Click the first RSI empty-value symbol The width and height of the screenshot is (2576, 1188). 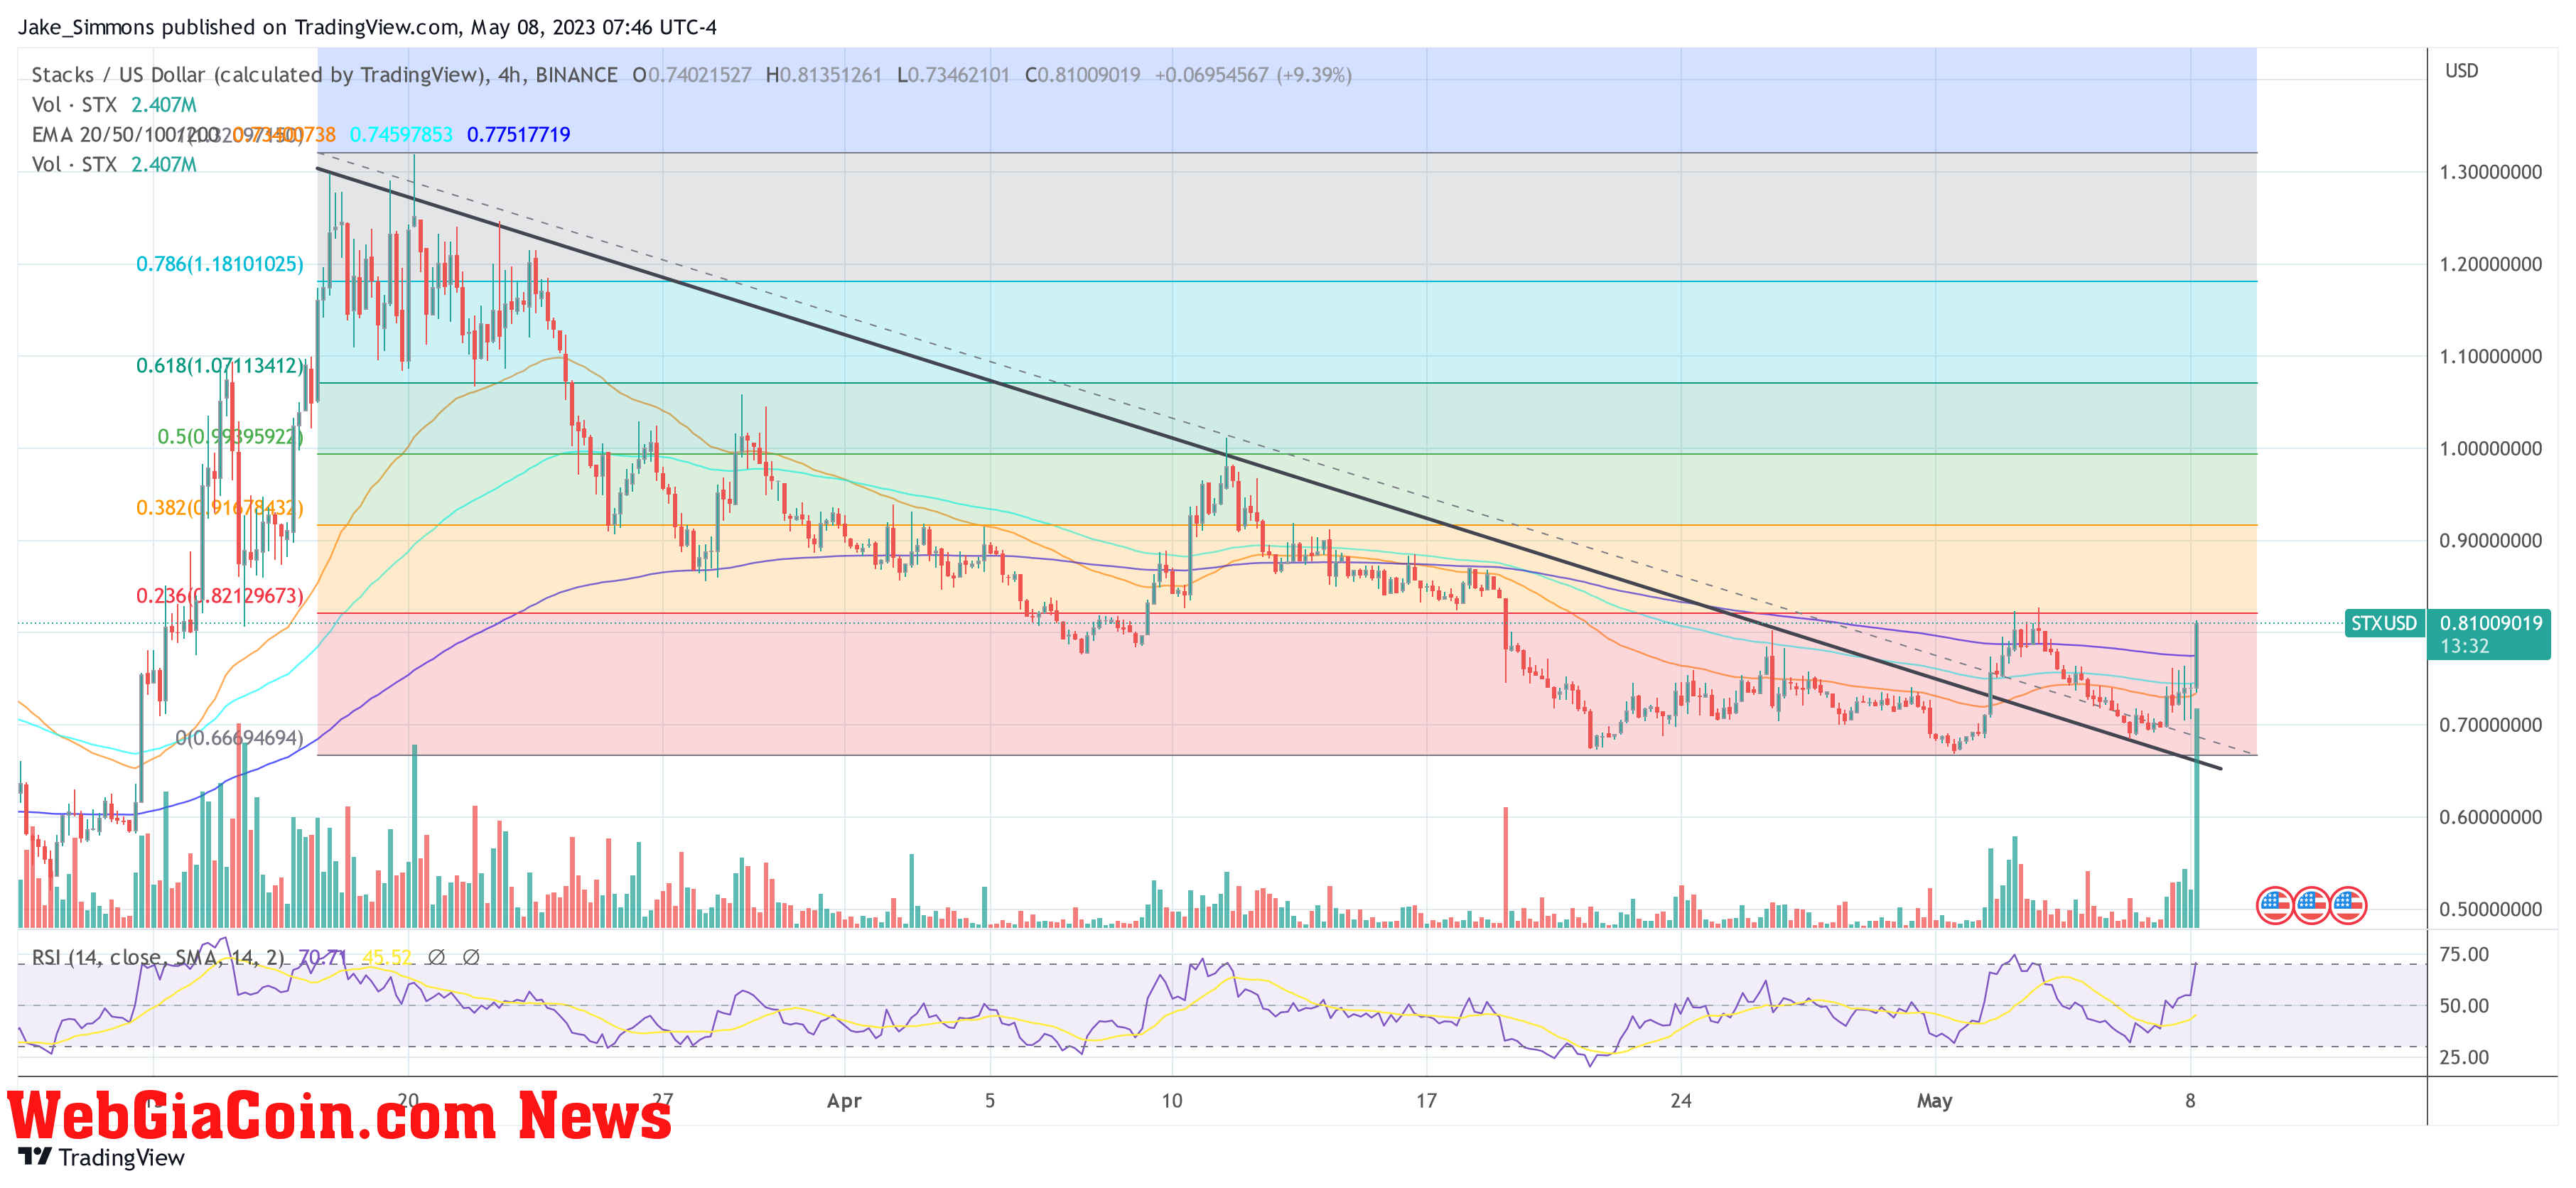pos(436,957)
